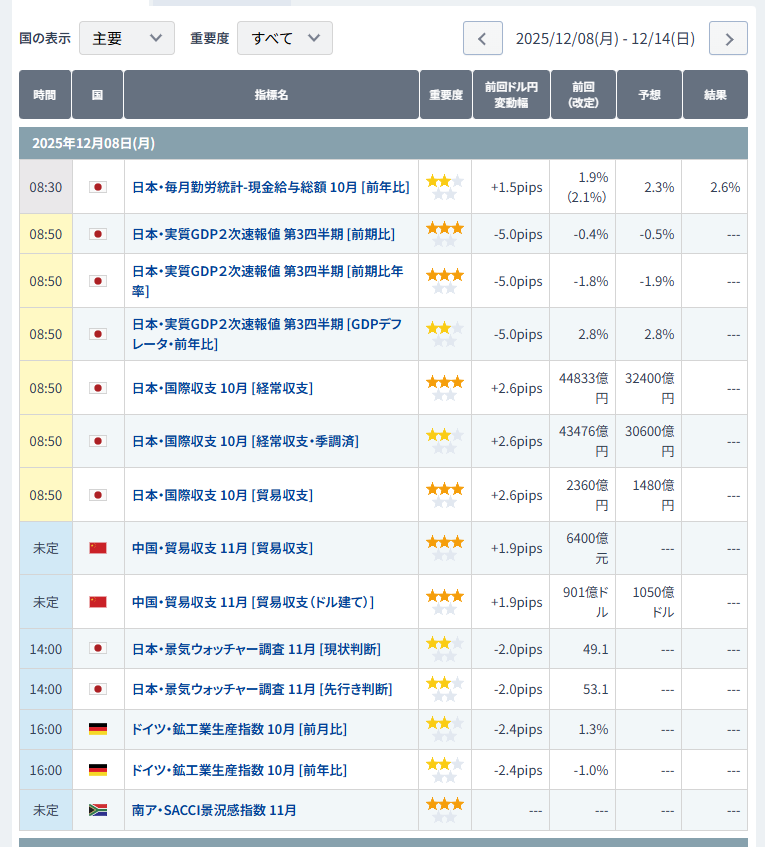Screen dimensions: 765x847
Task: Open 中国・貿易収支 11月 [貿易収支] link
Action: (x=222, y=548)
